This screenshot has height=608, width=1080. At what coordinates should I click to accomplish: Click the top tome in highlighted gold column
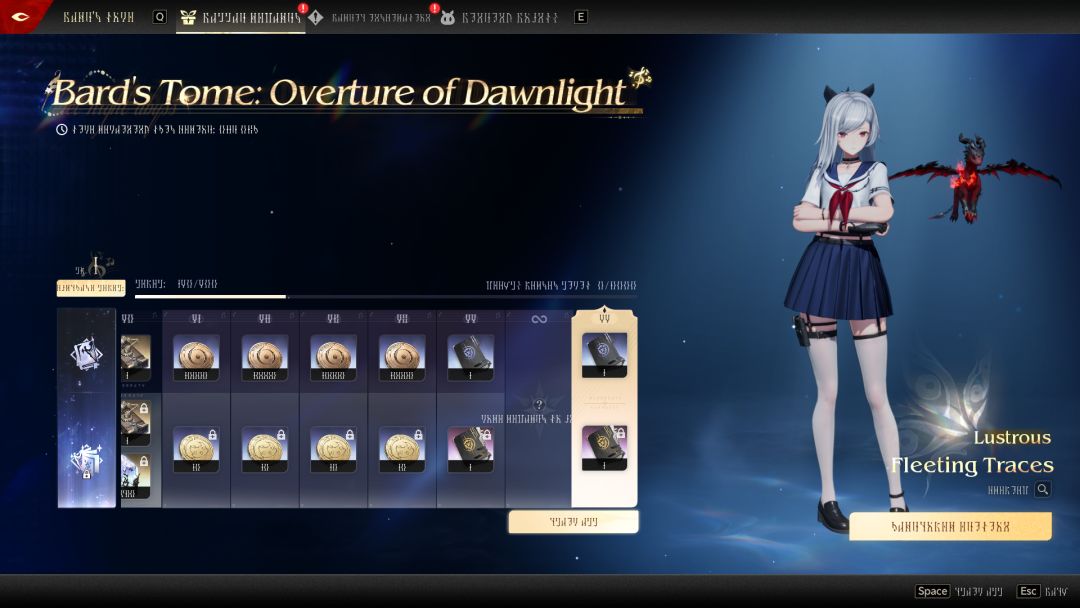(x=604, y=355)
